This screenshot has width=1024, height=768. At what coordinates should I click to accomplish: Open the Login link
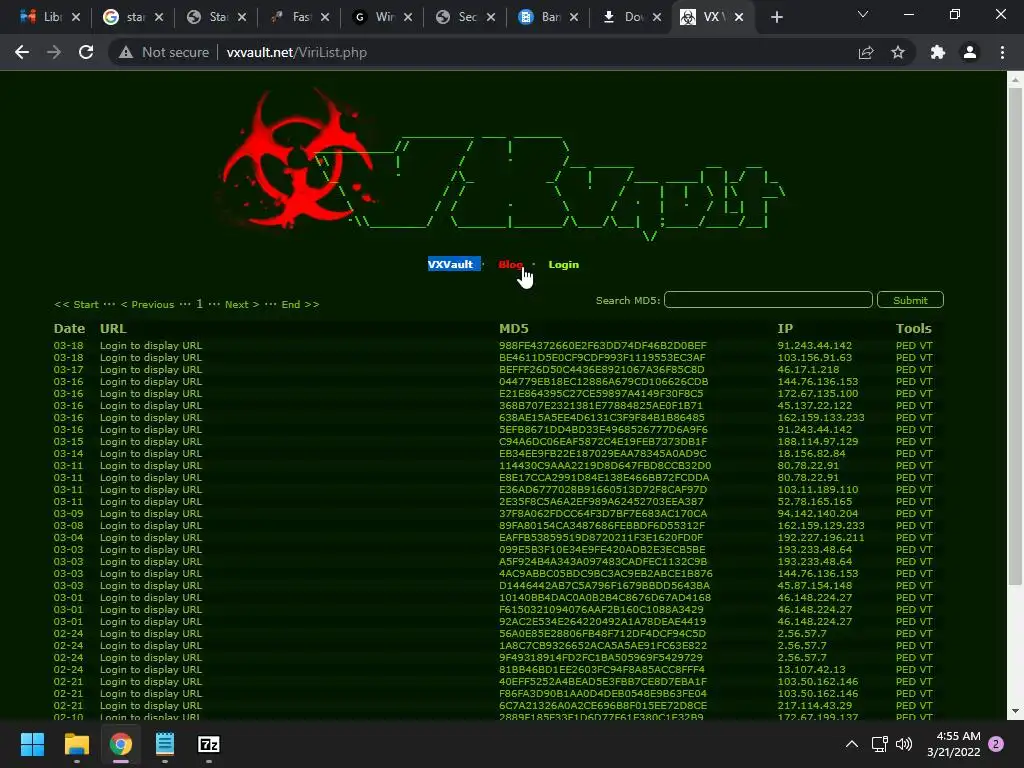click(x=564, y=264)
